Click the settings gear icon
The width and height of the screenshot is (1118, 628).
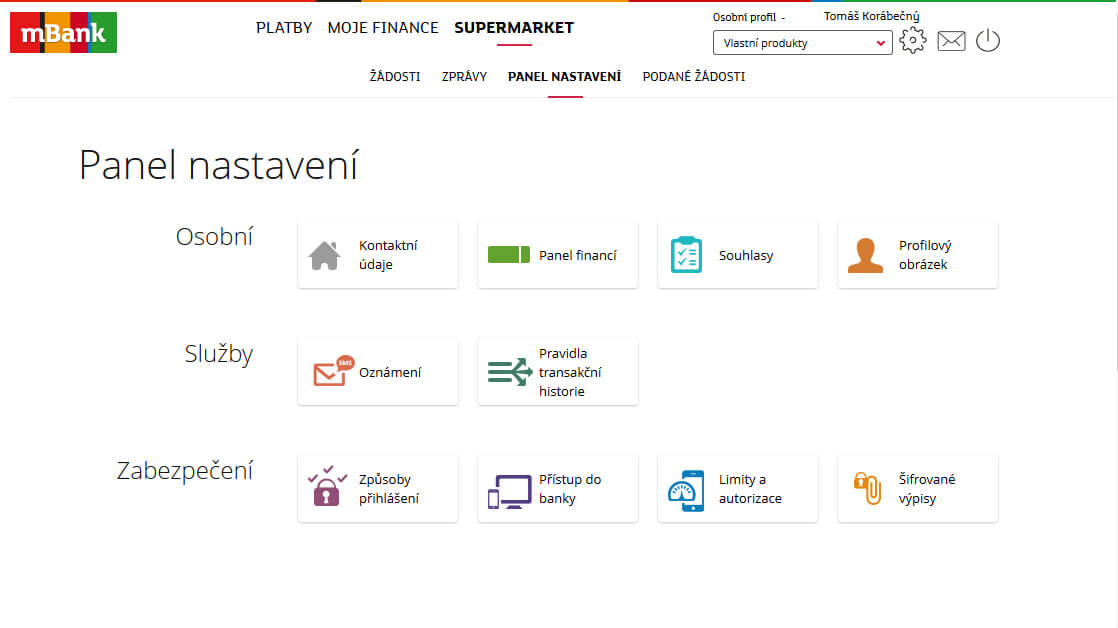point(912,41)
